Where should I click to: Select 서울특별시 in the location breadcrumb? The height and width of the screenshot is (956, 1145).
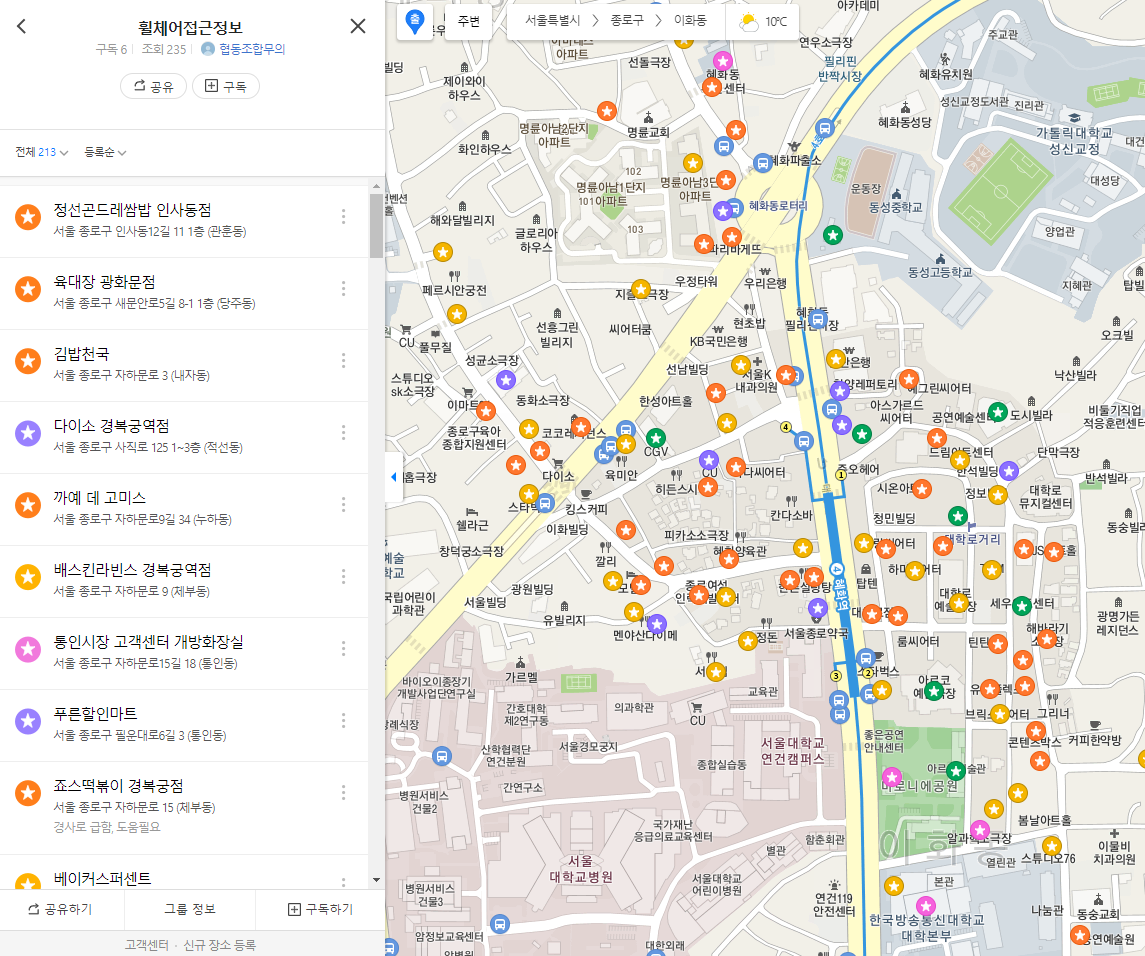553,20
